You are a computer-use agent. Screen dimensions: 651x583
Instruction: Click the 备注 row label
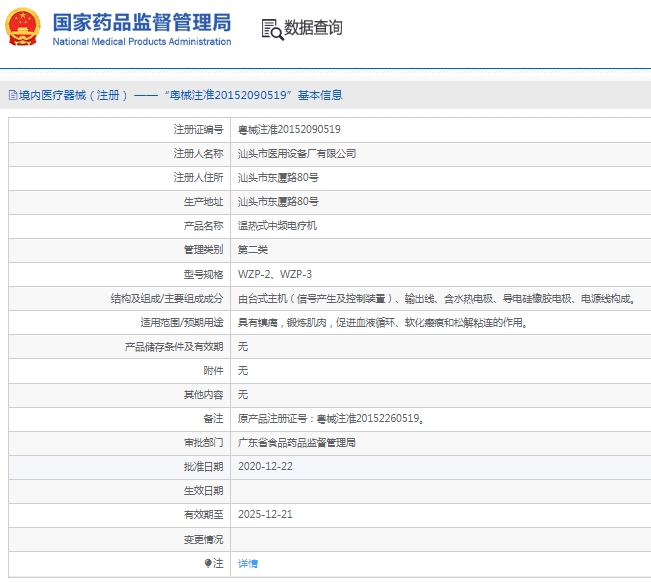(x=213, y=419)
